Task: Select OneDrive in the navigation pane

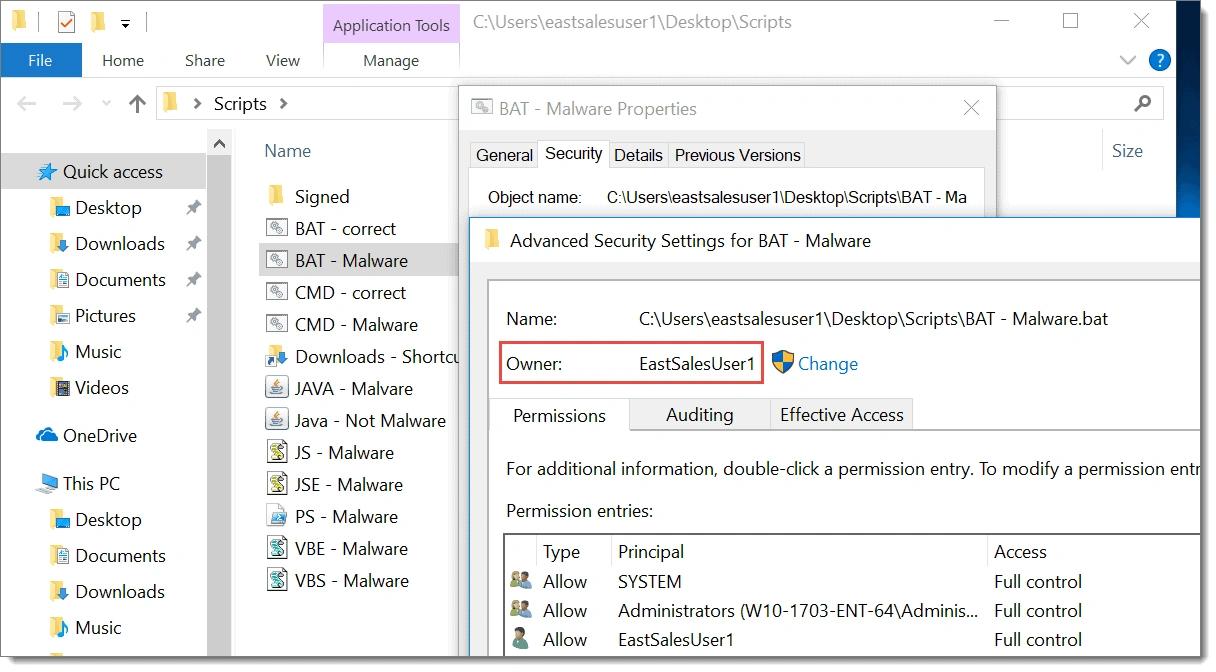Action: tap(99, 436)
